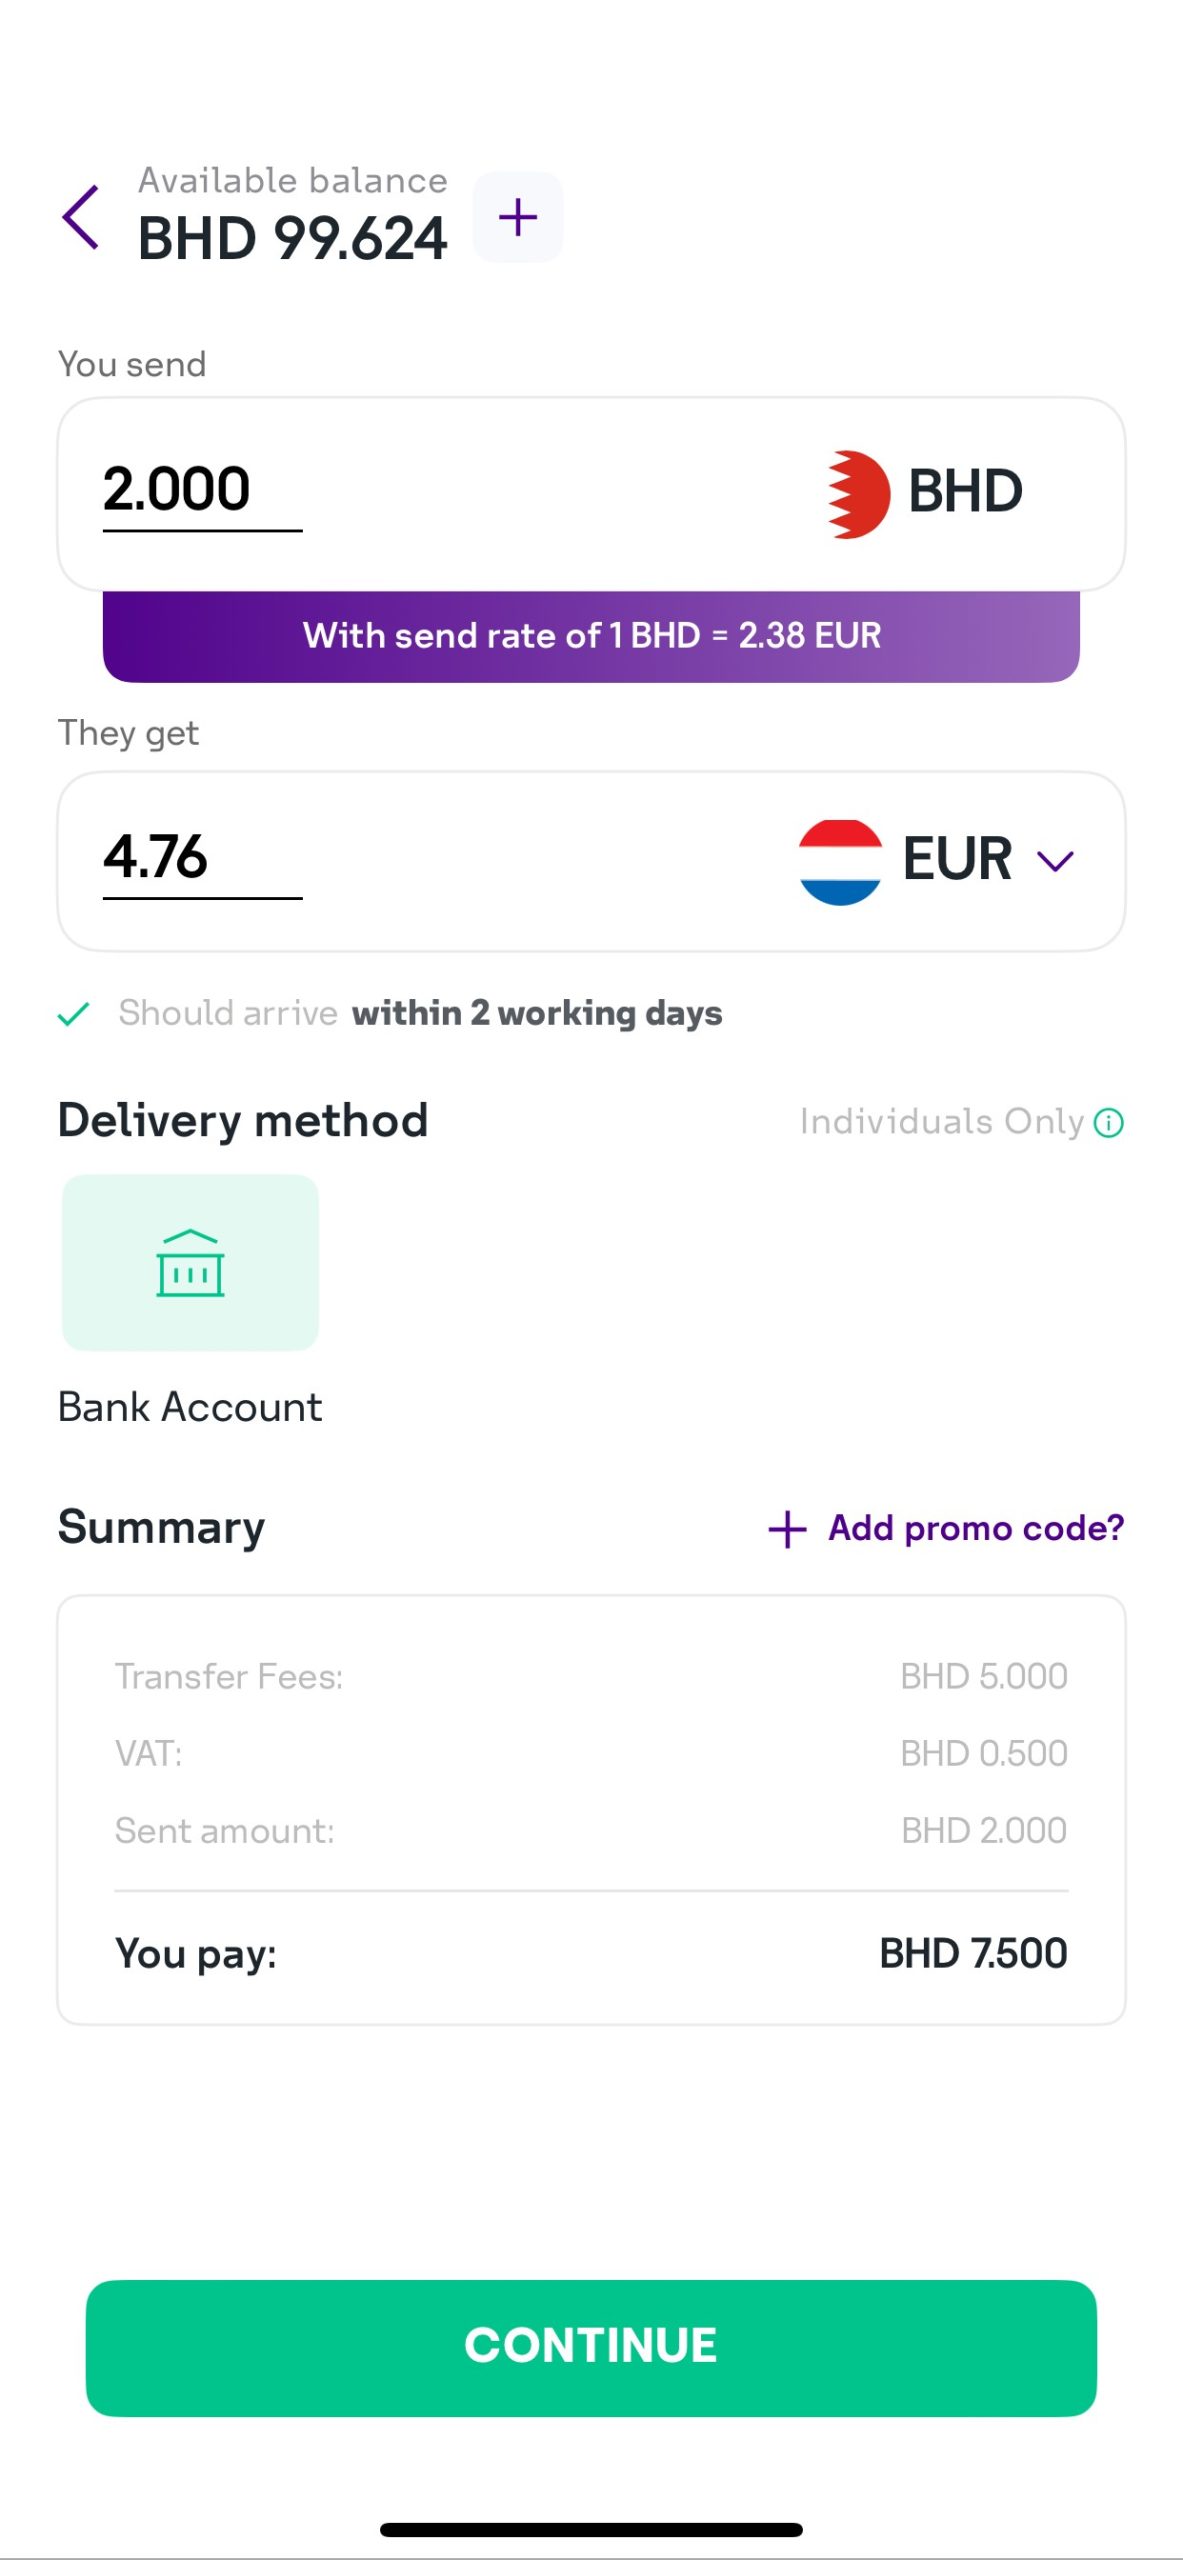Tap the BHD 99.624 available balance
The image size is (1183, 2560).
click(x=292, y=238)
